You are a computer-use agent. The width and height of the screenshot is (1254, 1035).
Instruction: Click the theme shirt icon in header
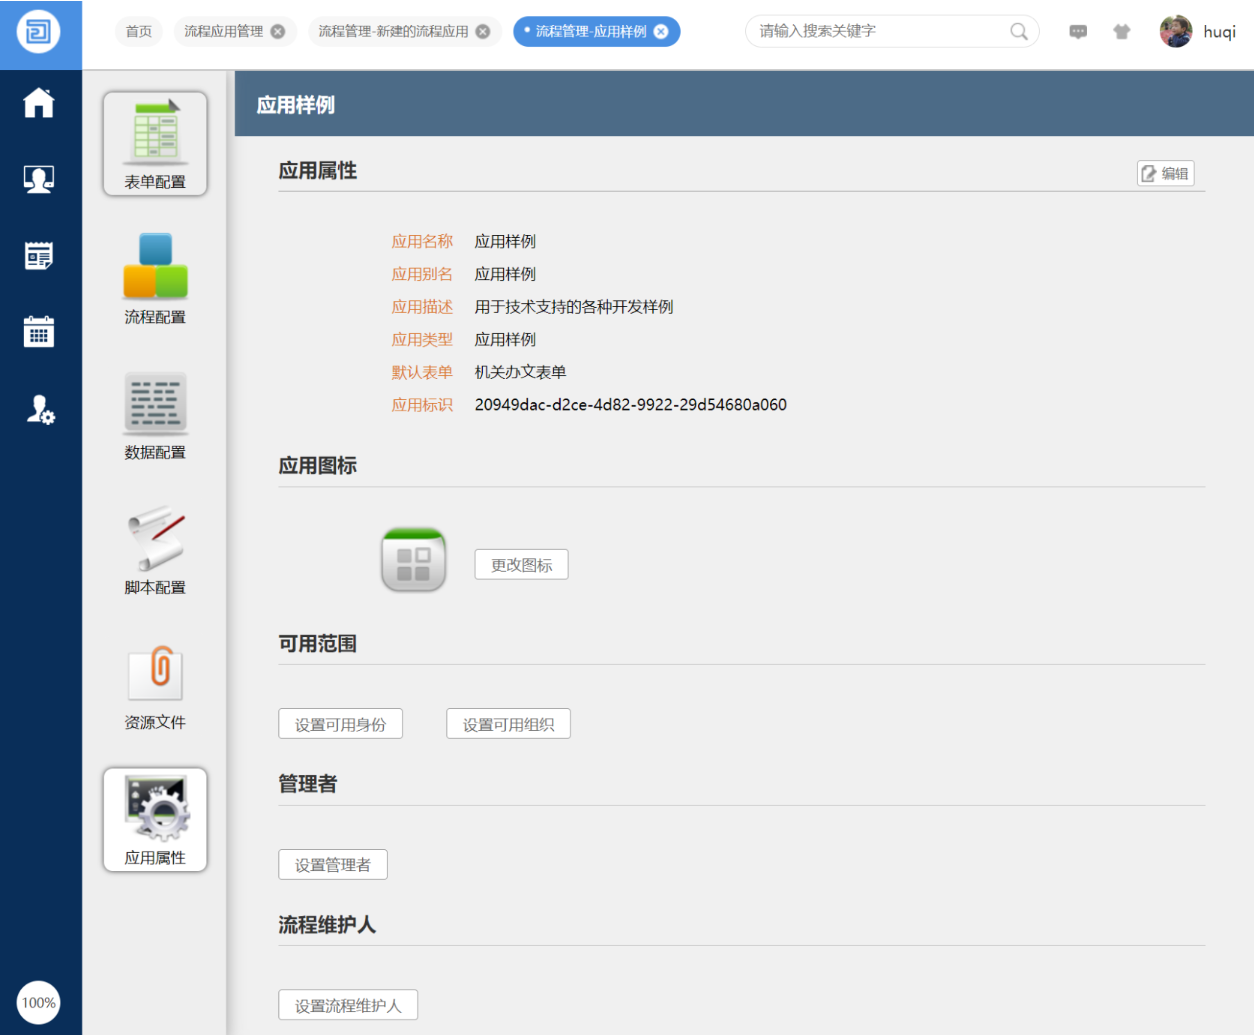click(x=1121, y=32)
